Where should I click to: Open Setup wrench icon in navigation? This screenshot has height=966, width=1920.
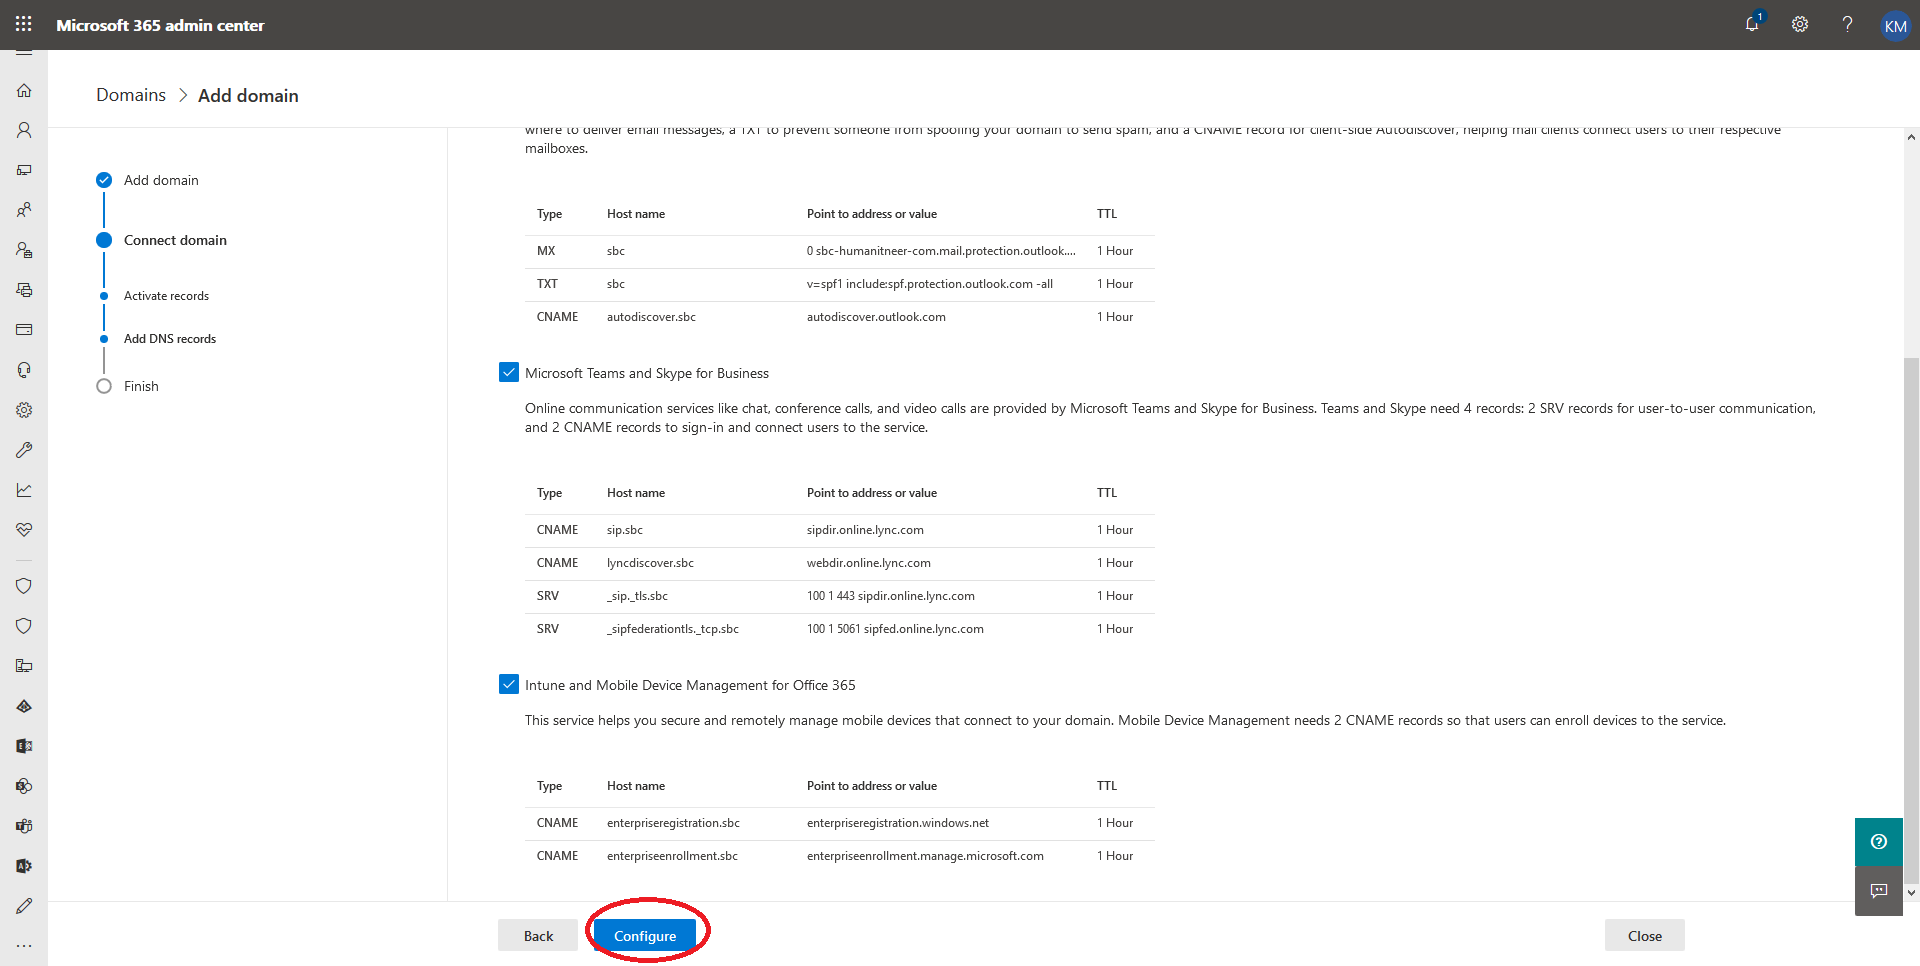pos(24,450)
